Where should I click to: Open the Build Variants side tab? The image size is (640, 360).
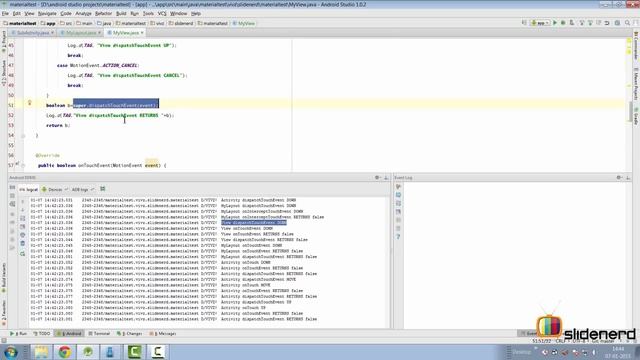coord(4,277)
